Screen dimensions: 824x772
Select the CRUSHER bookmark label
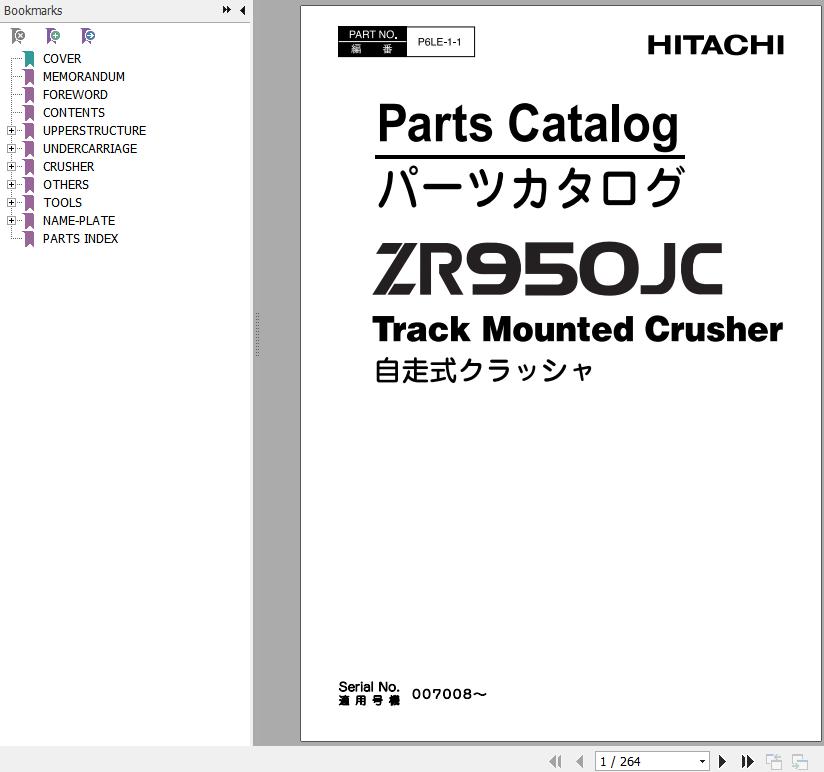68,167
